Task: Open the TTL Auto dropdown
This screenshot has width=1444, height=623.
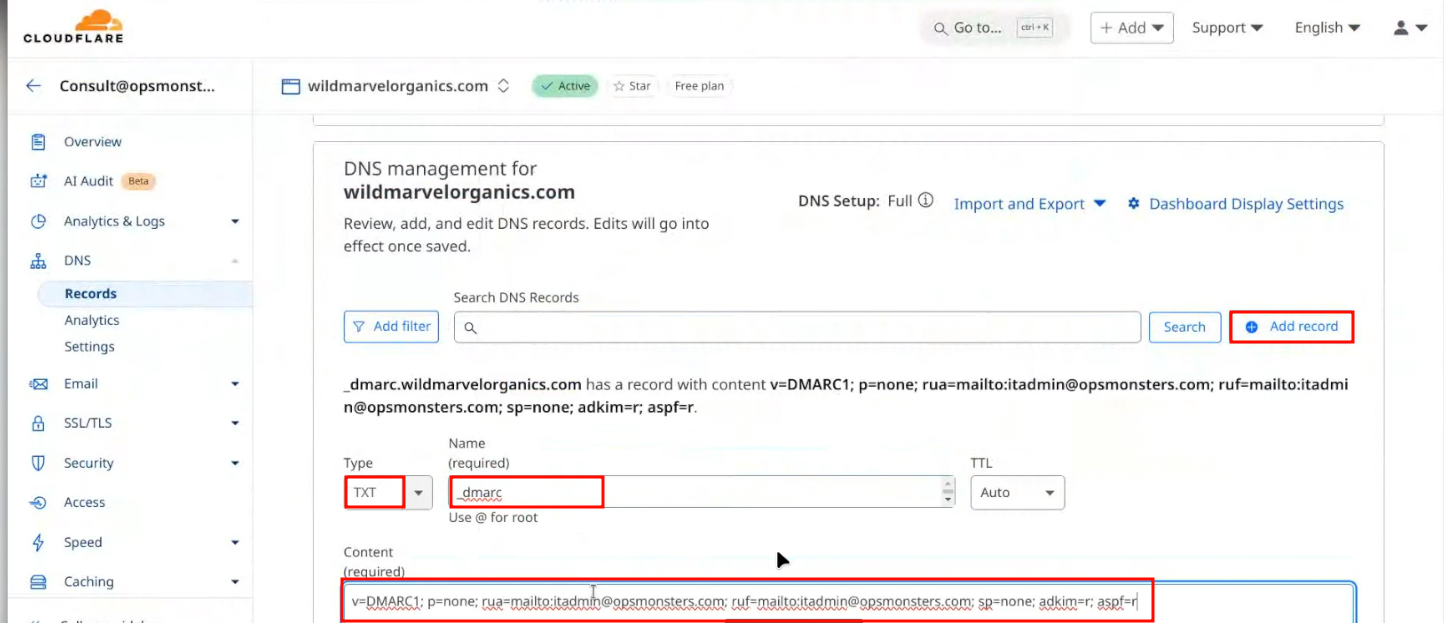Action: pos(1017,492)
